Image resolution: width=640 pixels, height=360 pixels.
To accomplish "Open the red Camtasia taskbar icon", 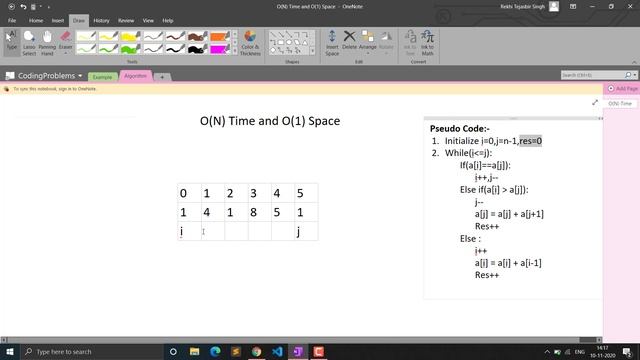I will coord(319,351).
